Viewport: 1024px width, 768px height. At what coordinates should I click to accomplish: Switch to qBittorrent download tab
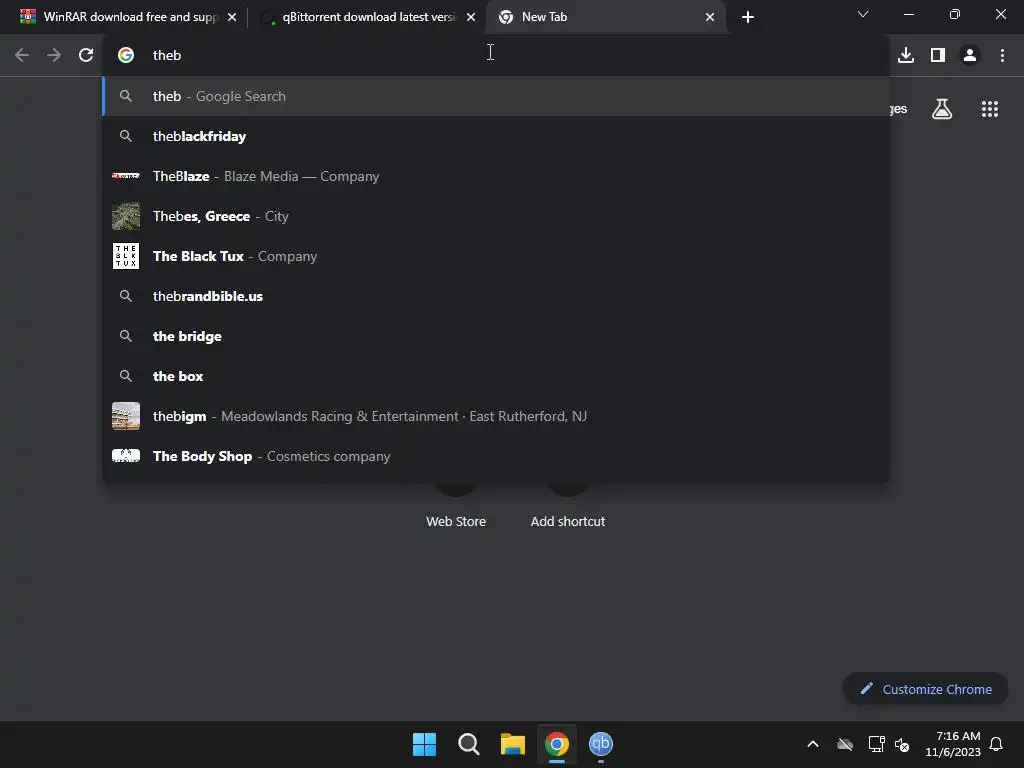click(x=368, y=17)
